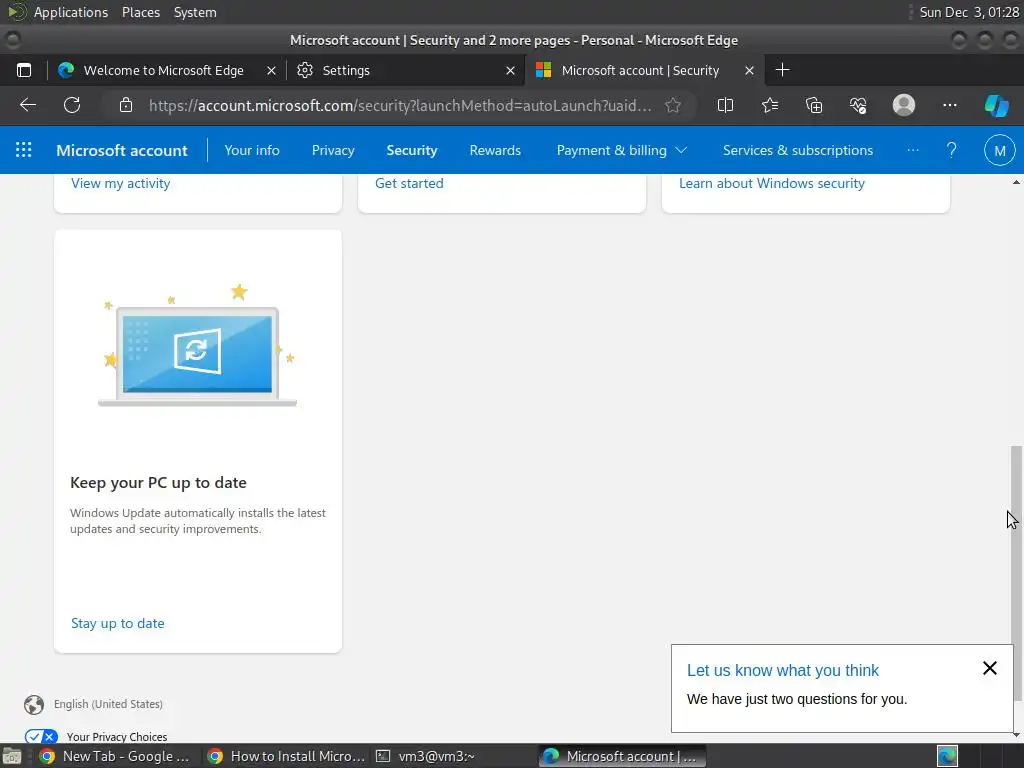Switch to the Welcome to Microsoft Edge tab

pyautogui.click(x=164, y=71)
